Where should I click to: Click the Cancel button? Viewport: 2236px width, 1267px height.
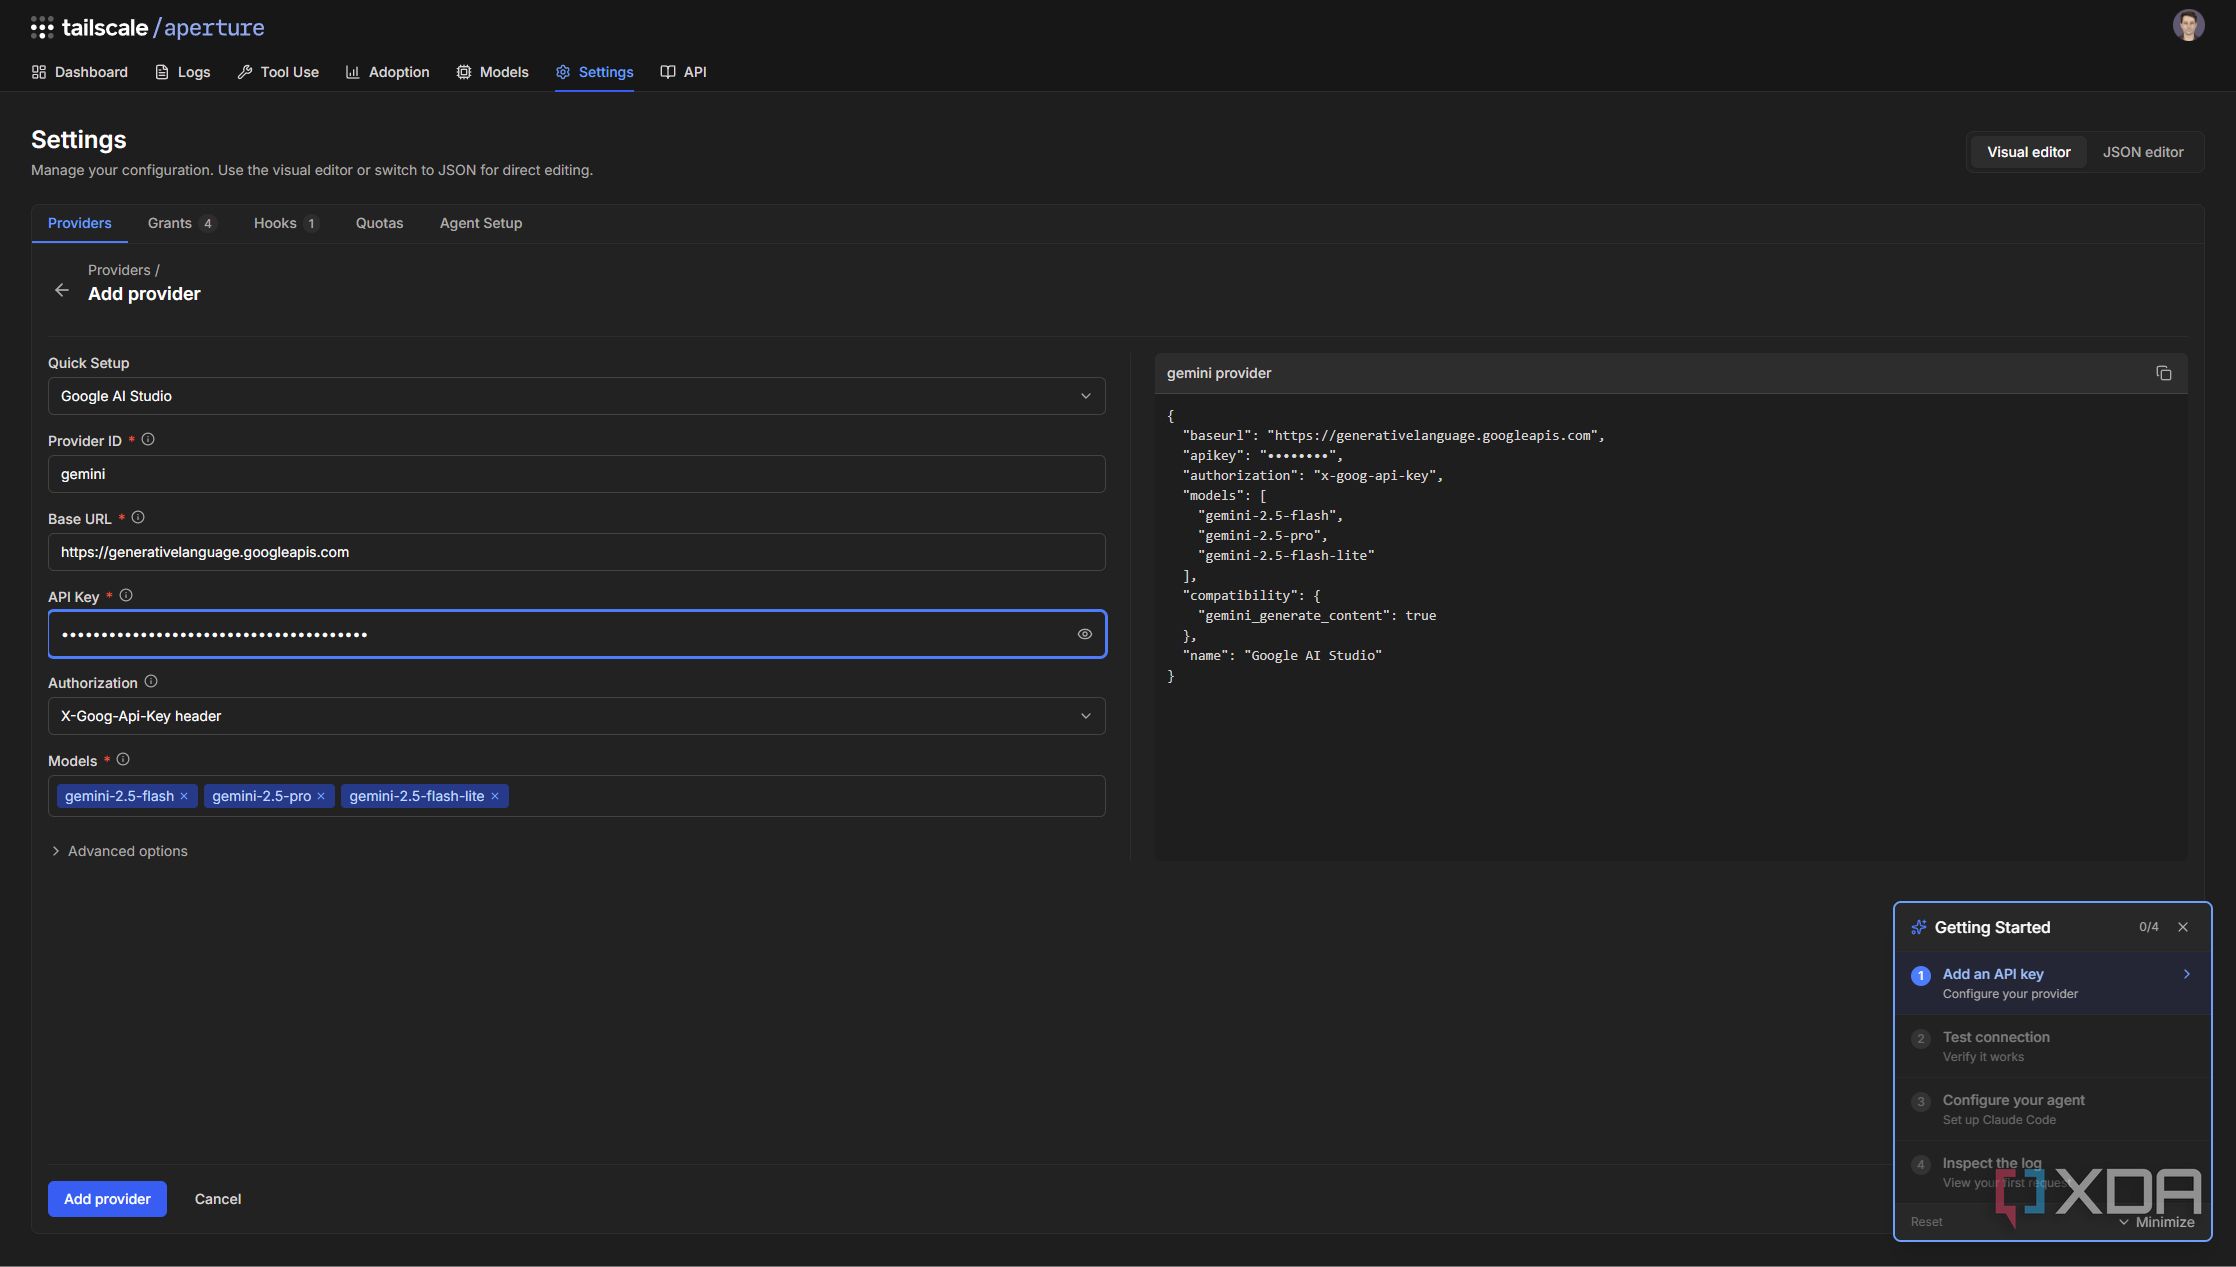coord(218,1199)
